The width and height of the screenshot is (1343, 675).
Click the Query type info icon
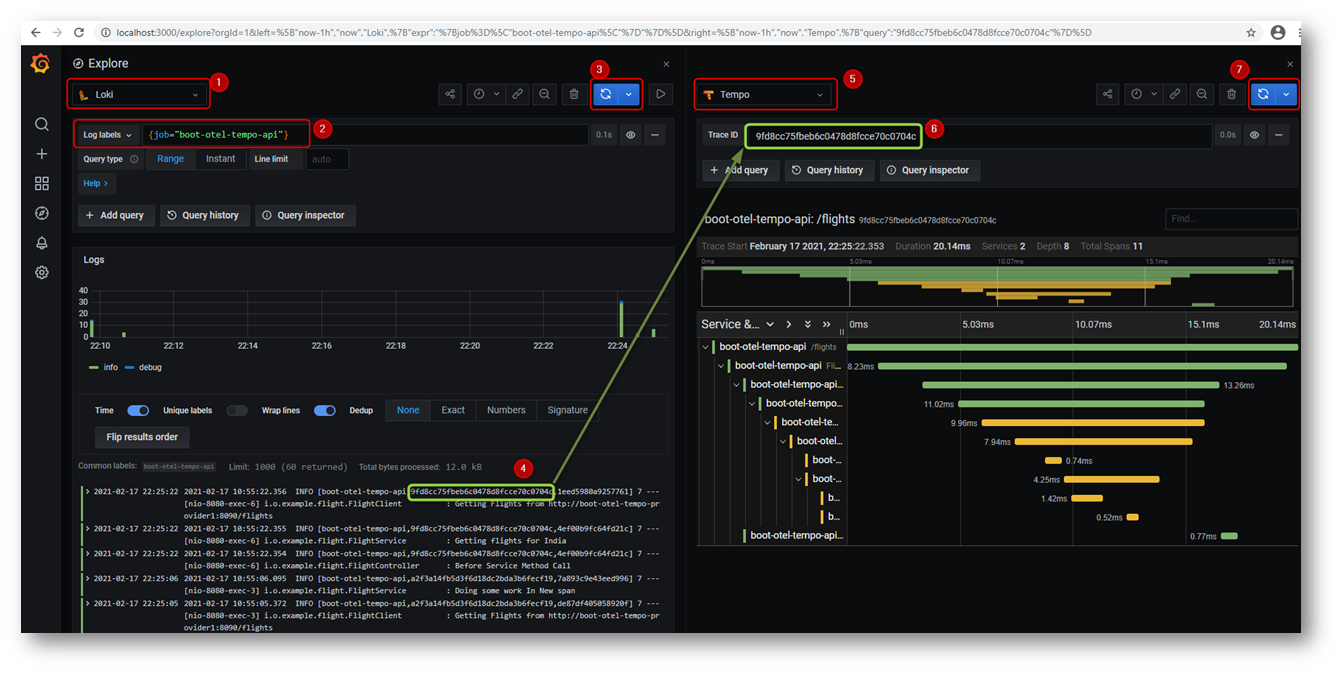tap(134, 159)
